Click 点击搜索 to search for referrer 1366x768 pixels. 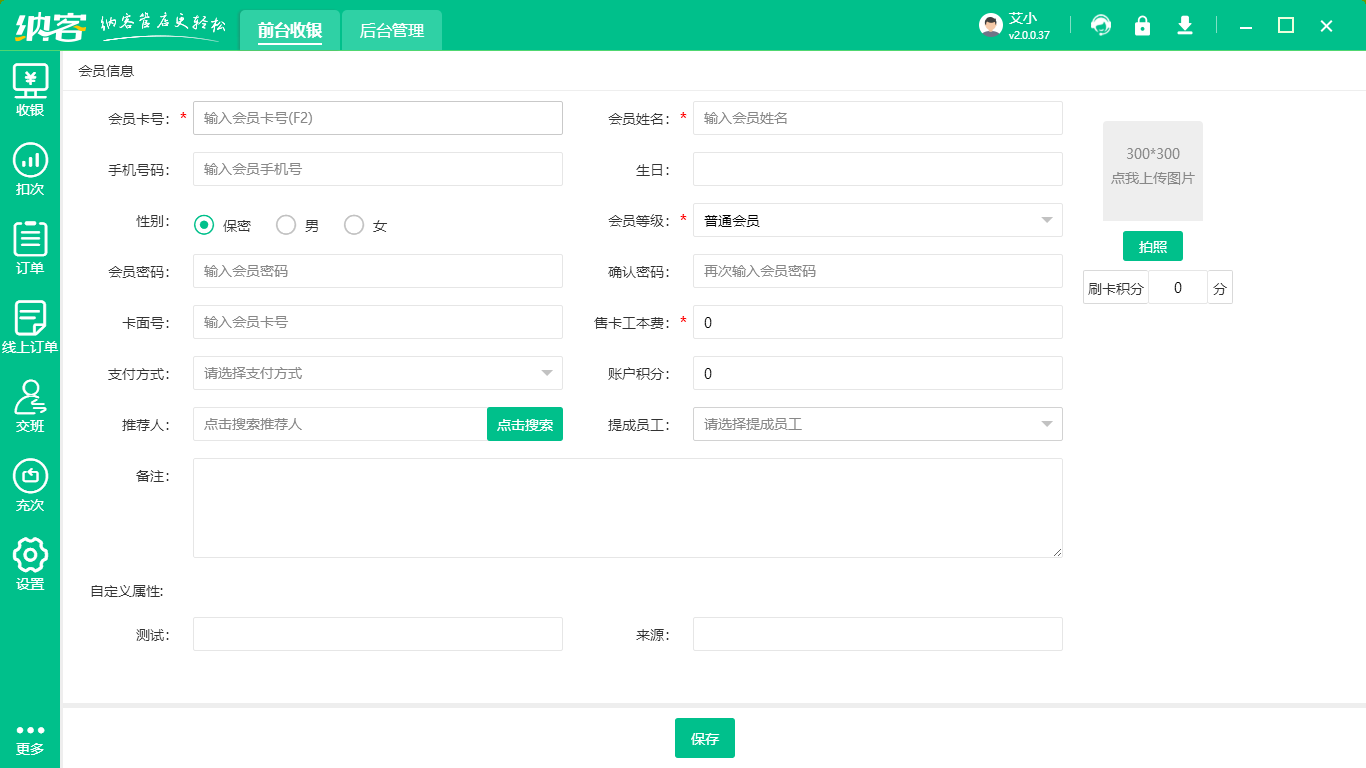(524, 424)
